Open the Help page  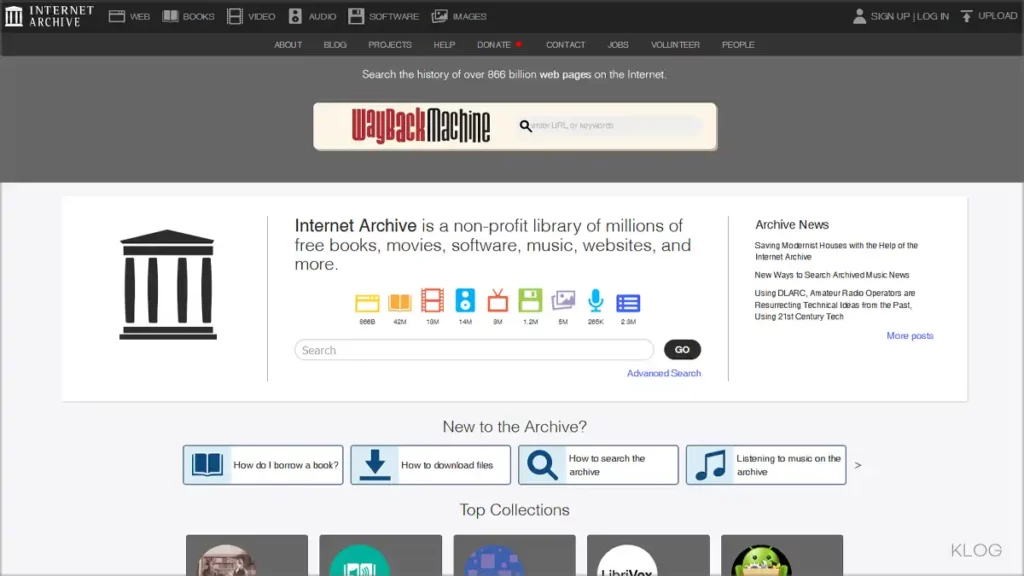[x=444, y=45]
